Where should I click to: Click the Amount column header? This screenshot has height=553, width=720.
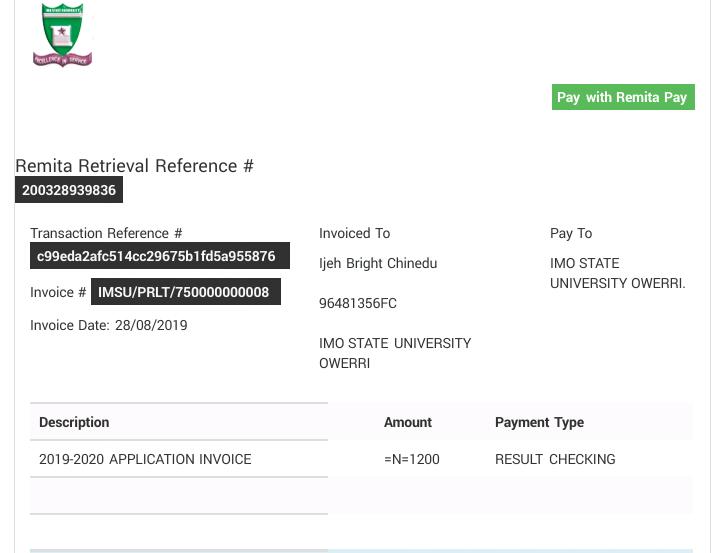408,422
